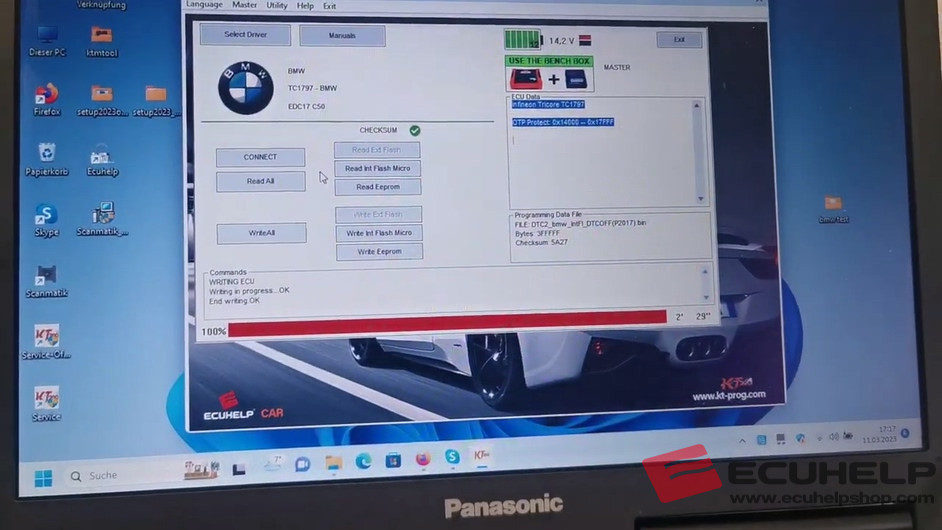Click the red flag icon beside voltage
Screen dimensions: 942x530
(x=585, y=40)
